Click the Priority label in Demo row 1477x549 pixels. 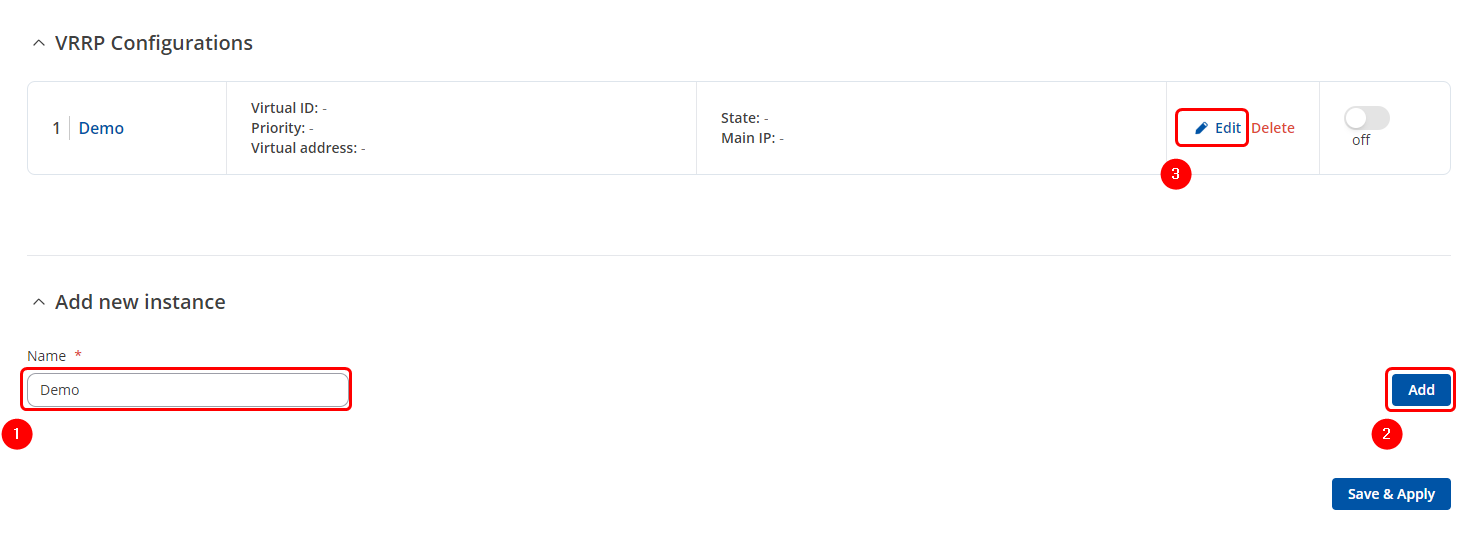point(278,128)
